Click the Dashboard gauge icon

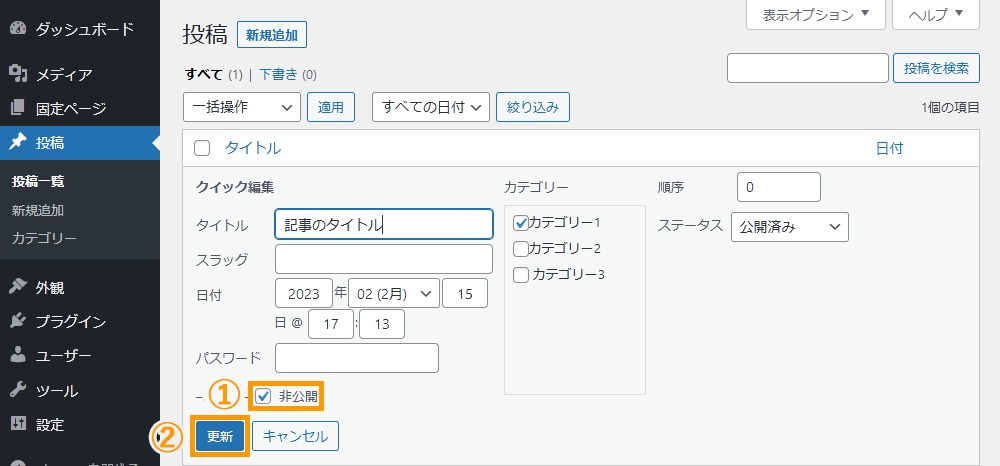tap(18, 29)
